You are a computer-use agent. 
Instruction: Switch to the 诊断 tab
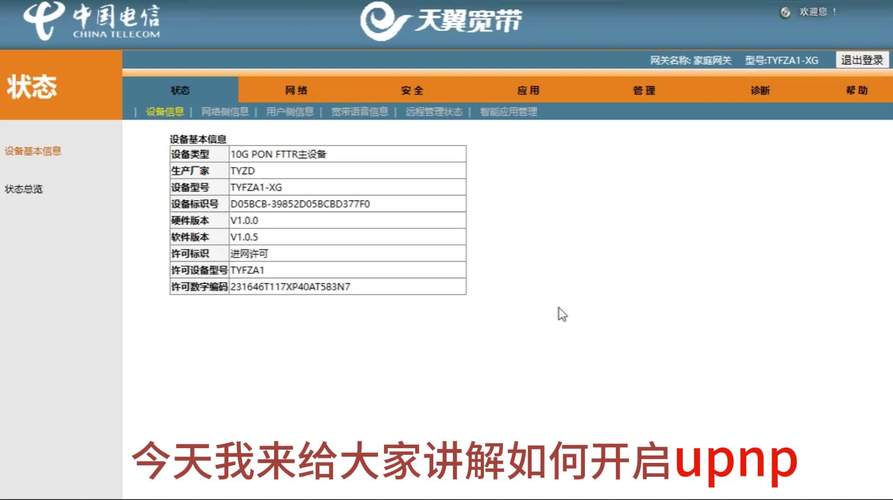click(760, 90)
